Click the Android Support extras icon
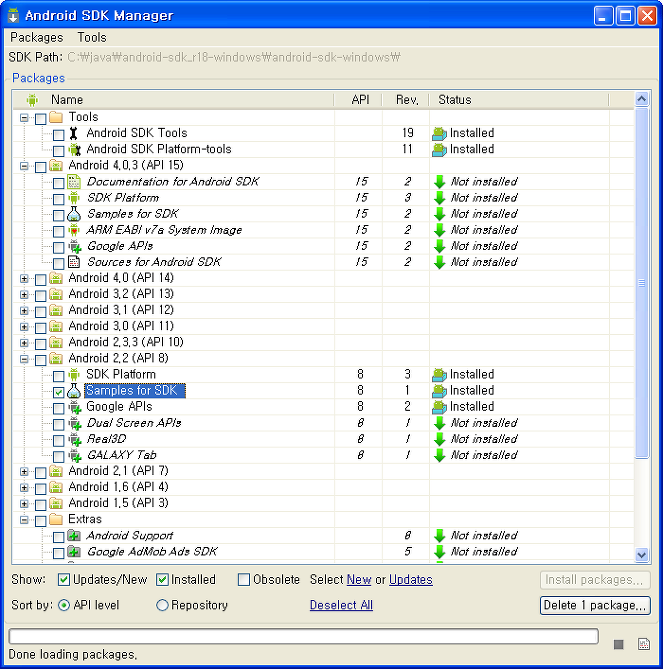Viewport: 663px width, 669px height. tap(74, 535)
